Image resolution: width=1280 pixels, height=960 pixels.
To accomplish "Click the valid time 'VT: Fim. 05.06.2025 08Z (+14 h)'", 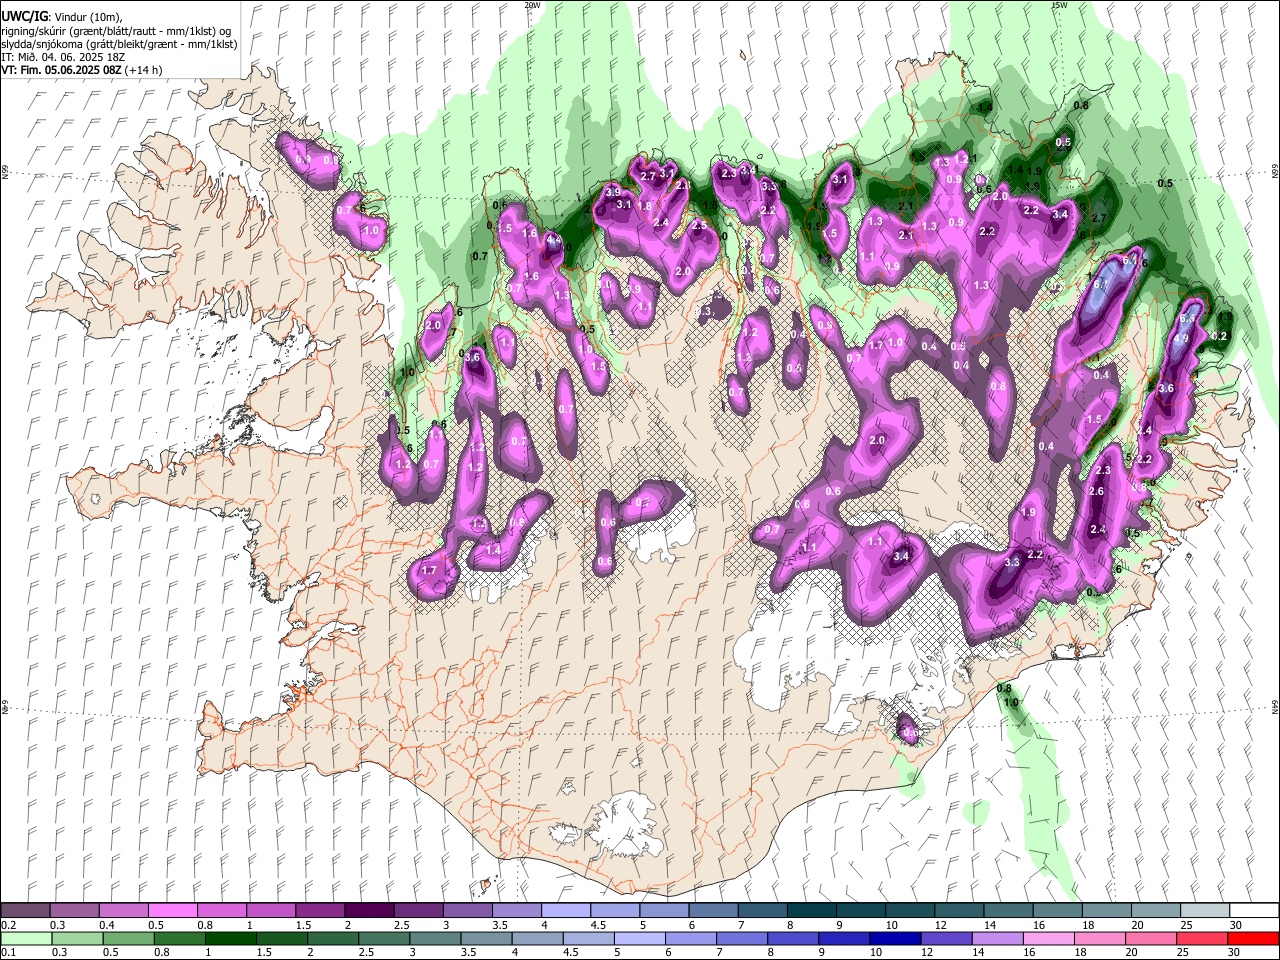I will coord(82,70).
